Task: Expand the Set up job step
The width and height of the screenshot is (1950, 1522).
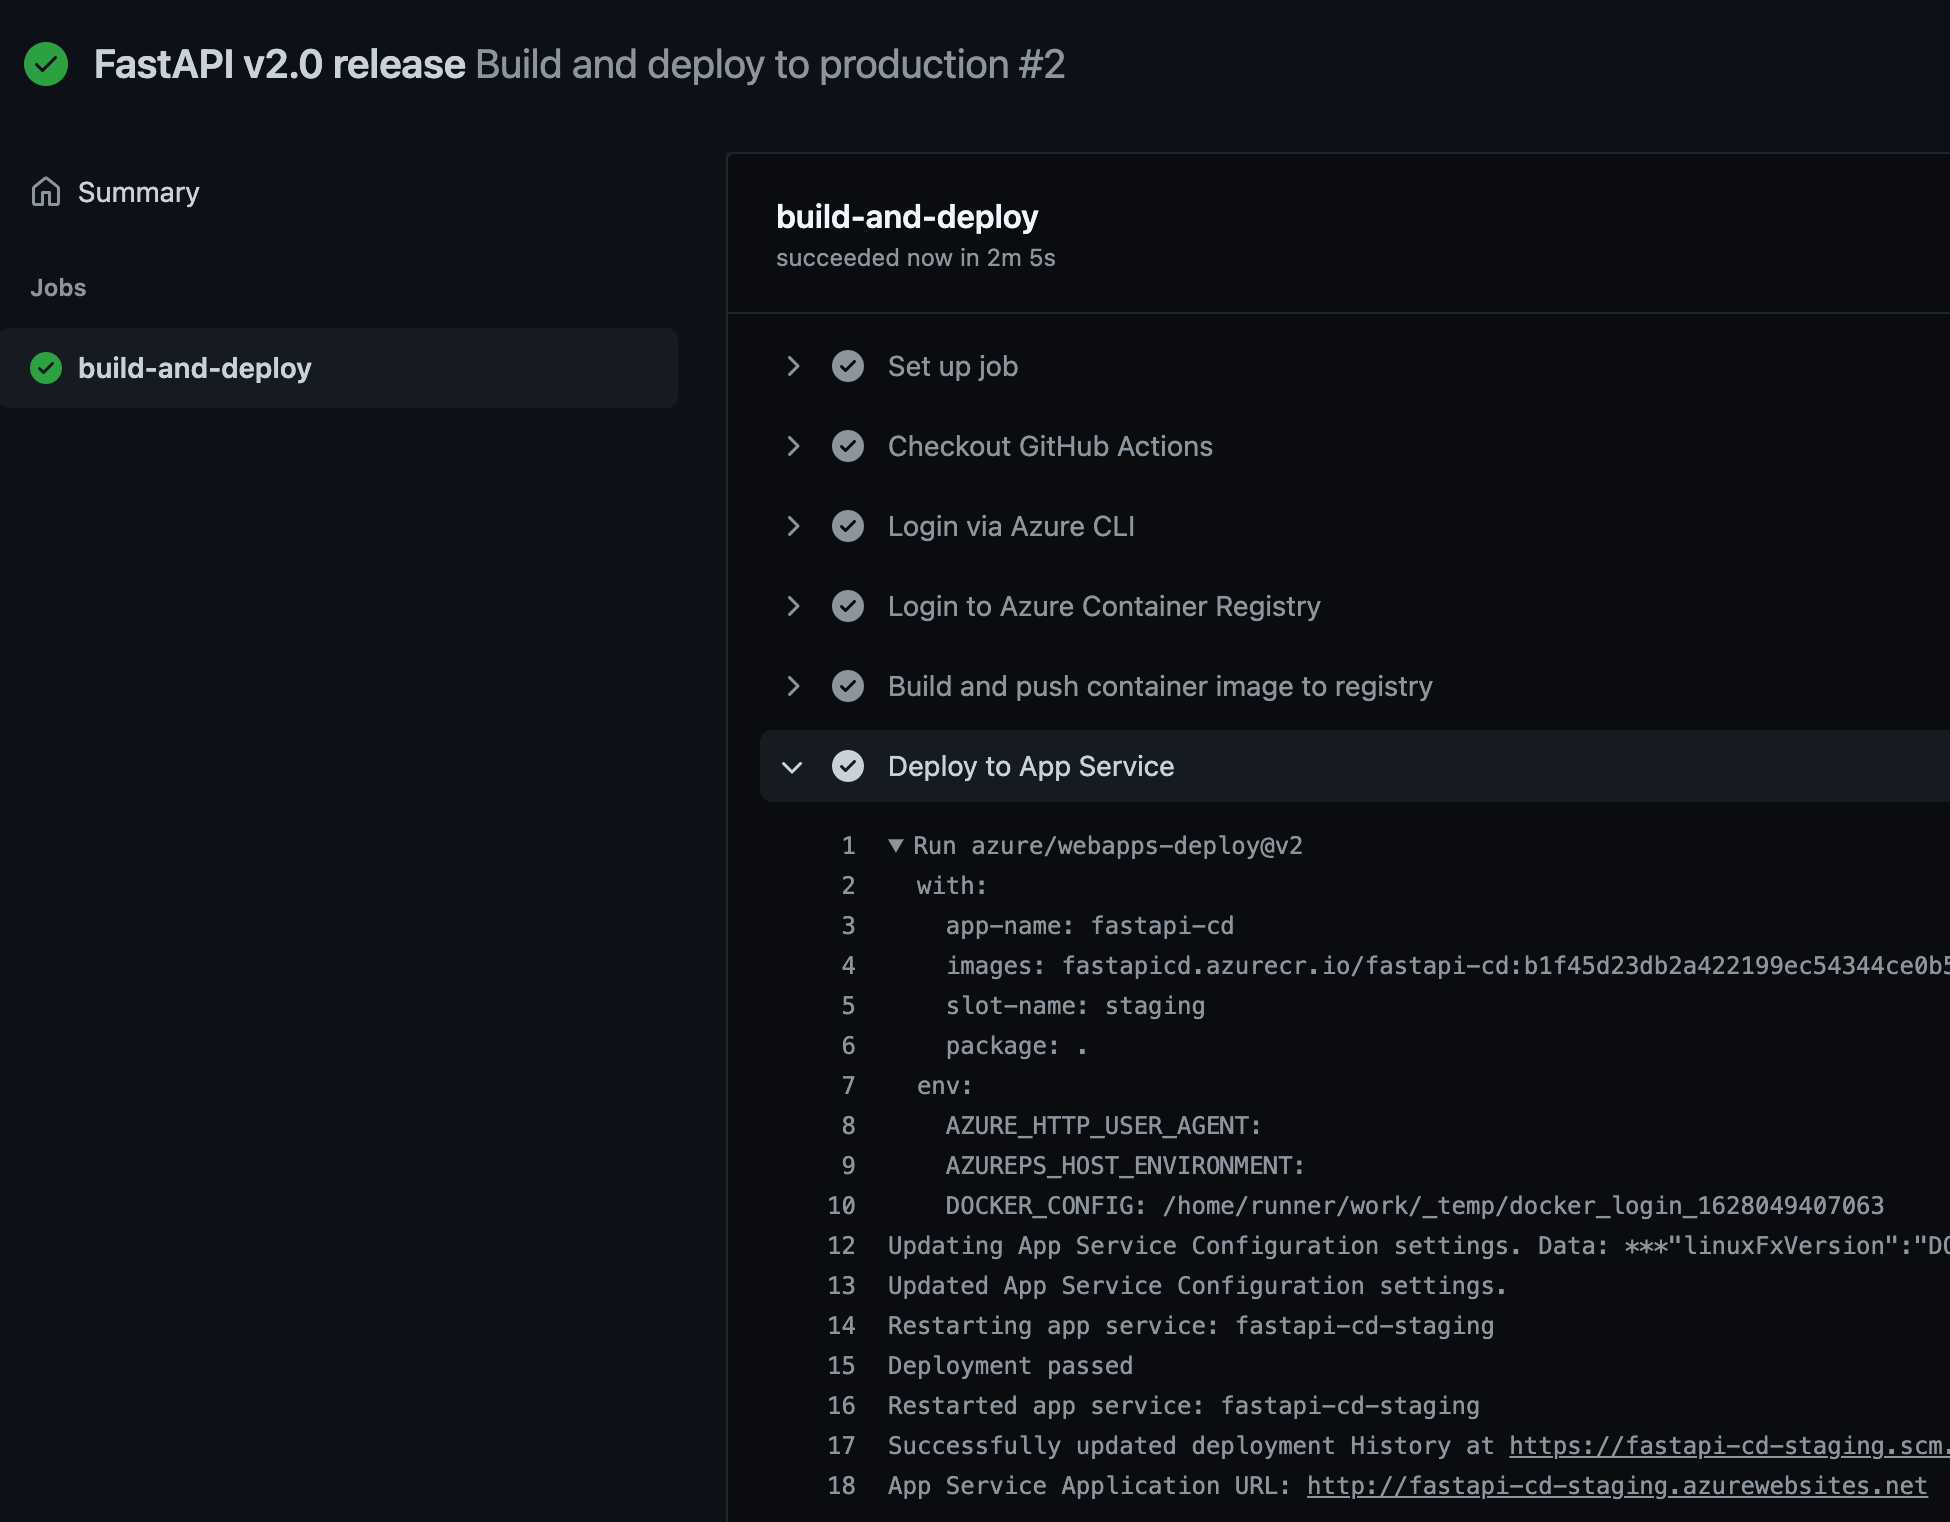Action: point(793,366)
